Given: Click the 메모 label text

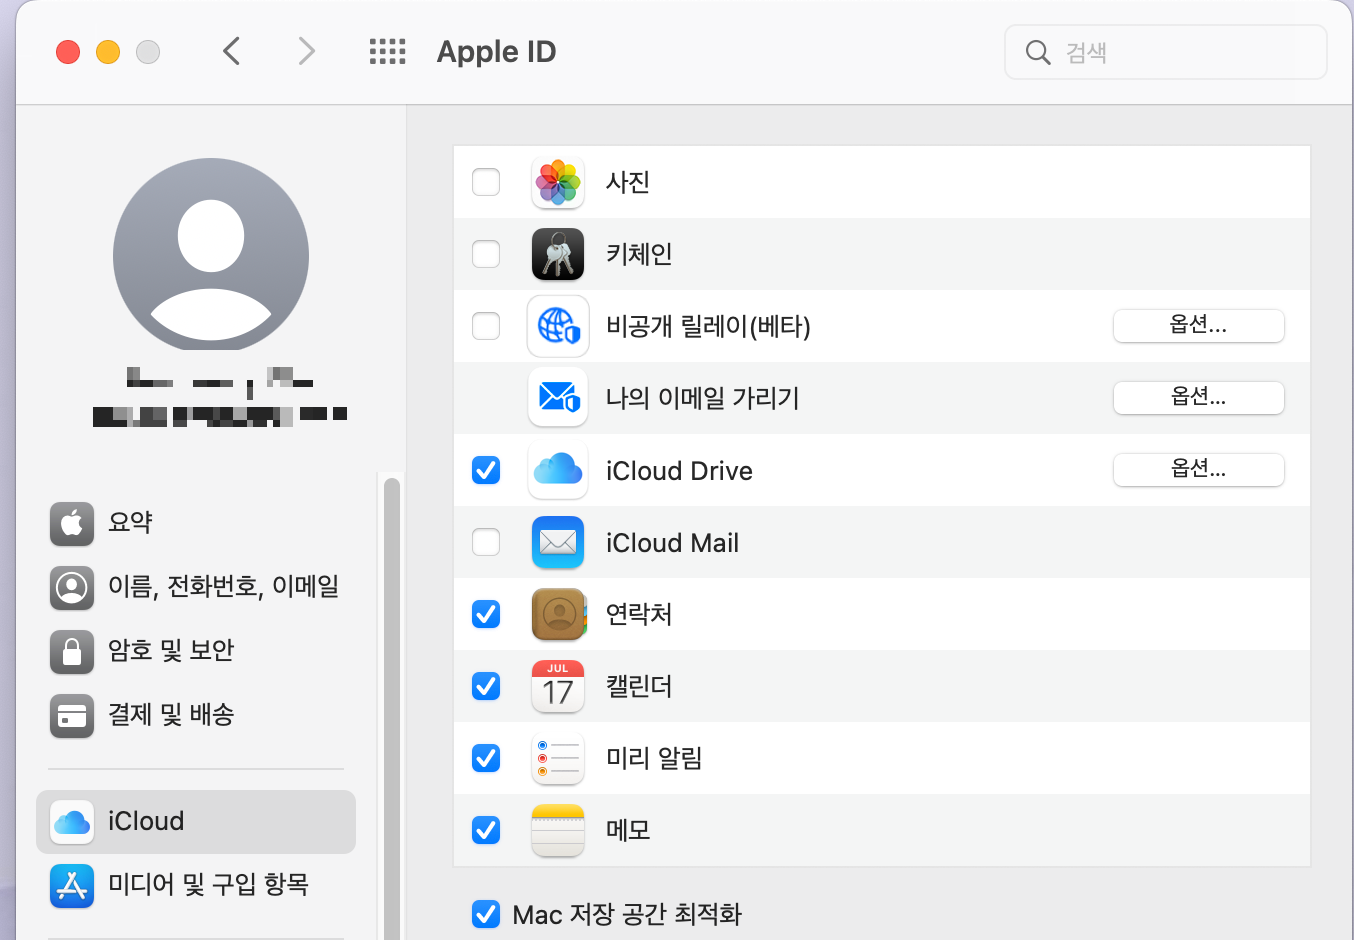Looking at the screenshot, I should pos(628,831).
